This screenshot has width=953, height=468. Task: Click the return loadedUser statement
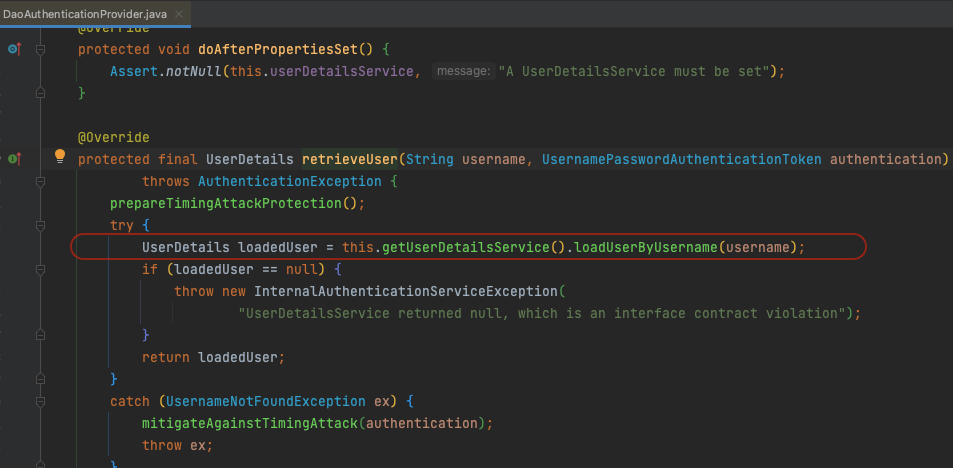213,357
